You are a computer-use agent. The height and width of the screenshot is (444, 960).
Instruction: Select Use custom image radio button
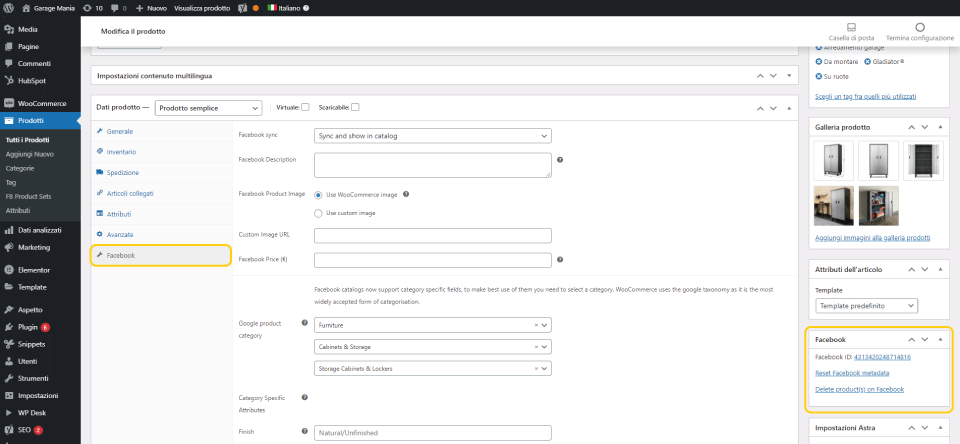[318, 213]
